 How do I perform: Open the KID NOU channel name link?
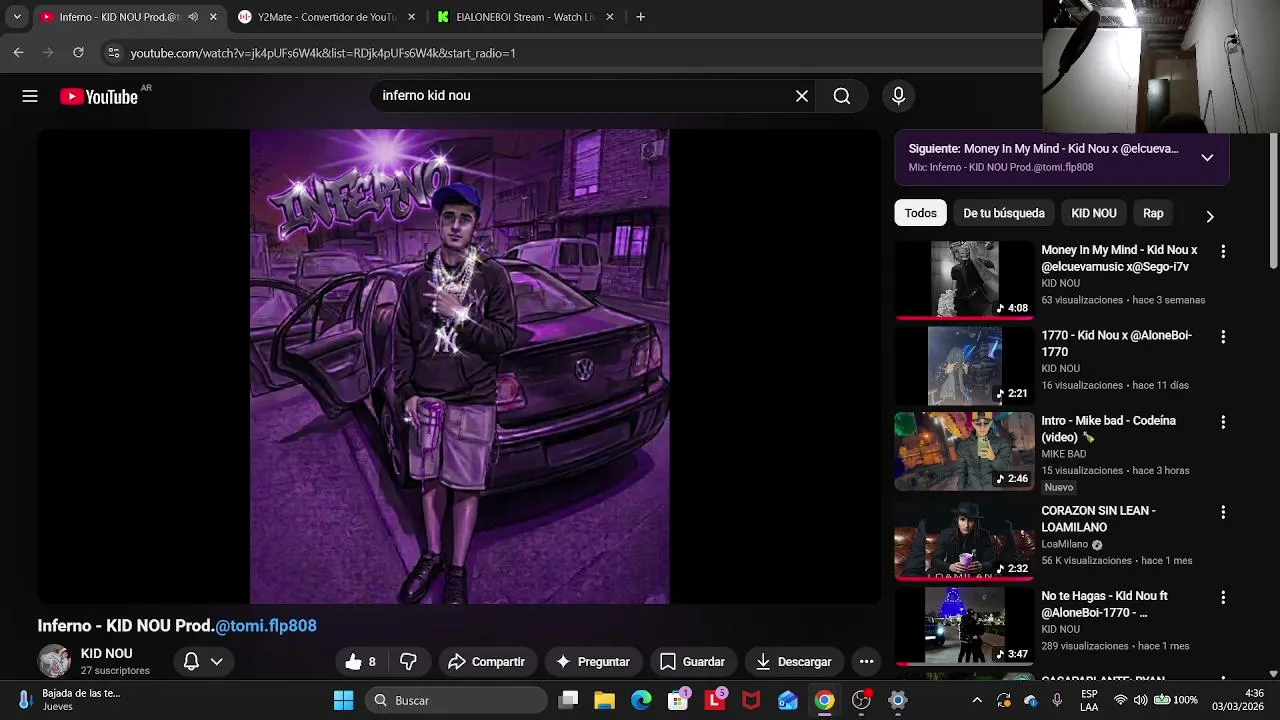[106, 653]
